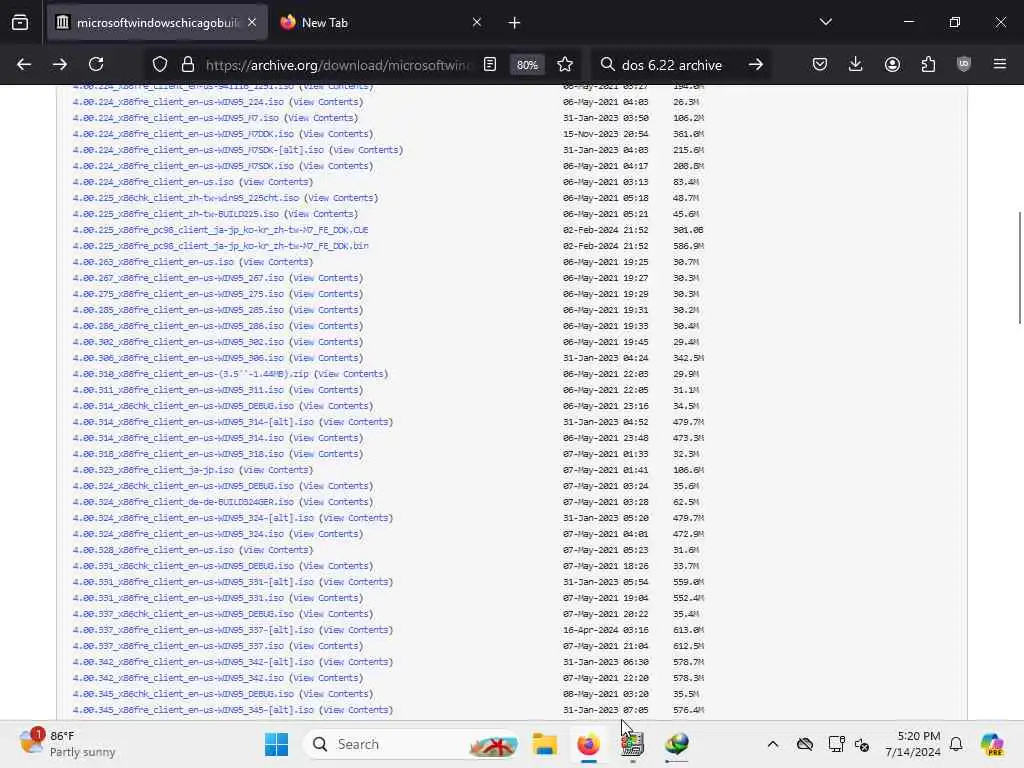Open 4.00.328 client_en-us.iso link
The width and height of the screenshot is (1024, 768).
153,550
